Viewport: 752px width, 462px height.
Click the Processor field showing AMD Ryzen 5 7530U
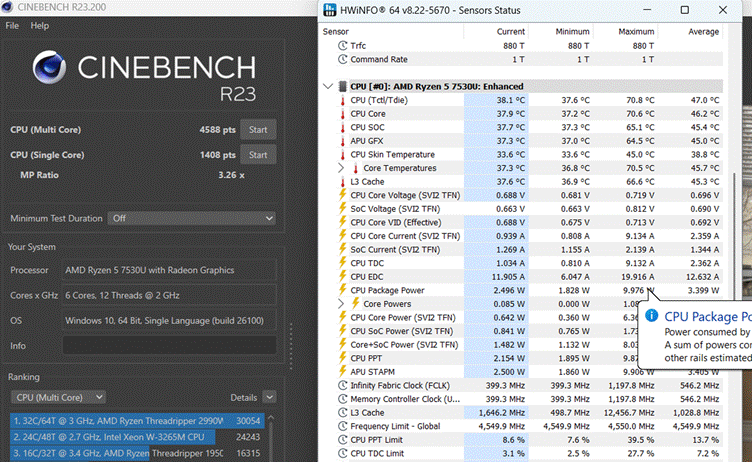tap(169, 270)
